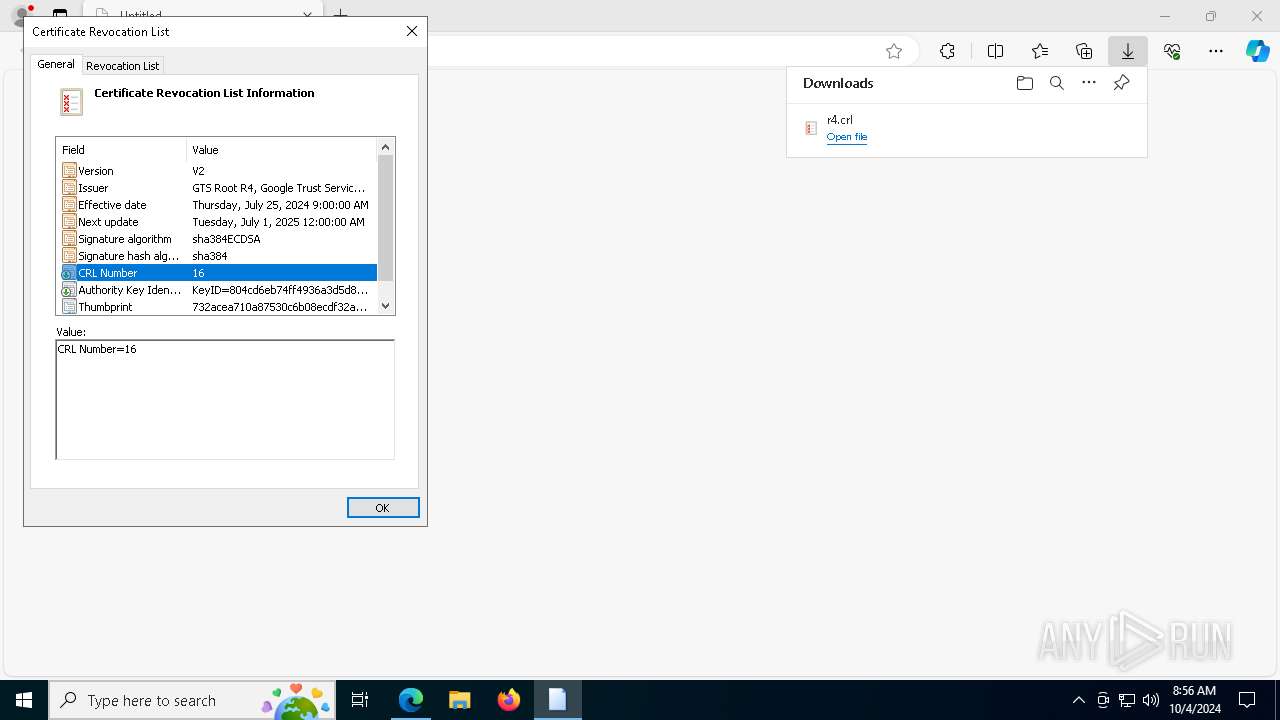This screenshot has width=1280, height=720.
Task: Select the CRL Number field row
Action: [218, 273]
